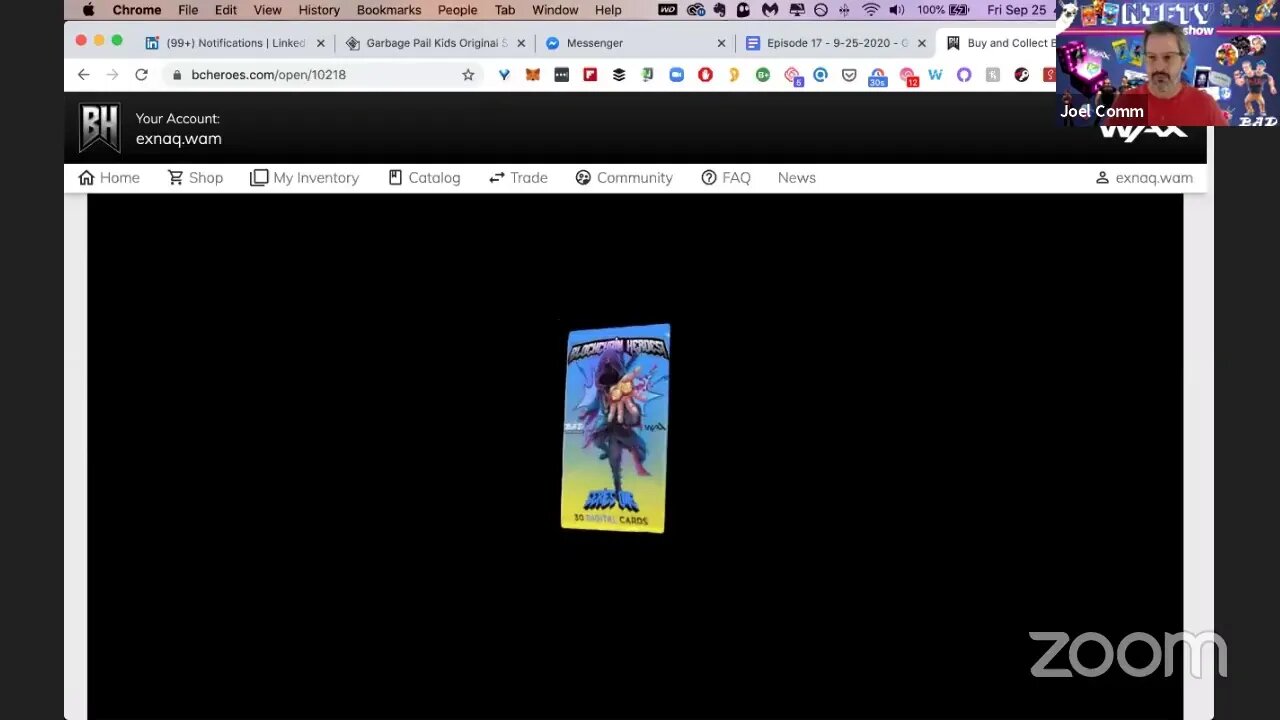The height and width of the screenshot is (720, 1280).
Task: Open the purple circle extension icon
Action: pos(964,74)
